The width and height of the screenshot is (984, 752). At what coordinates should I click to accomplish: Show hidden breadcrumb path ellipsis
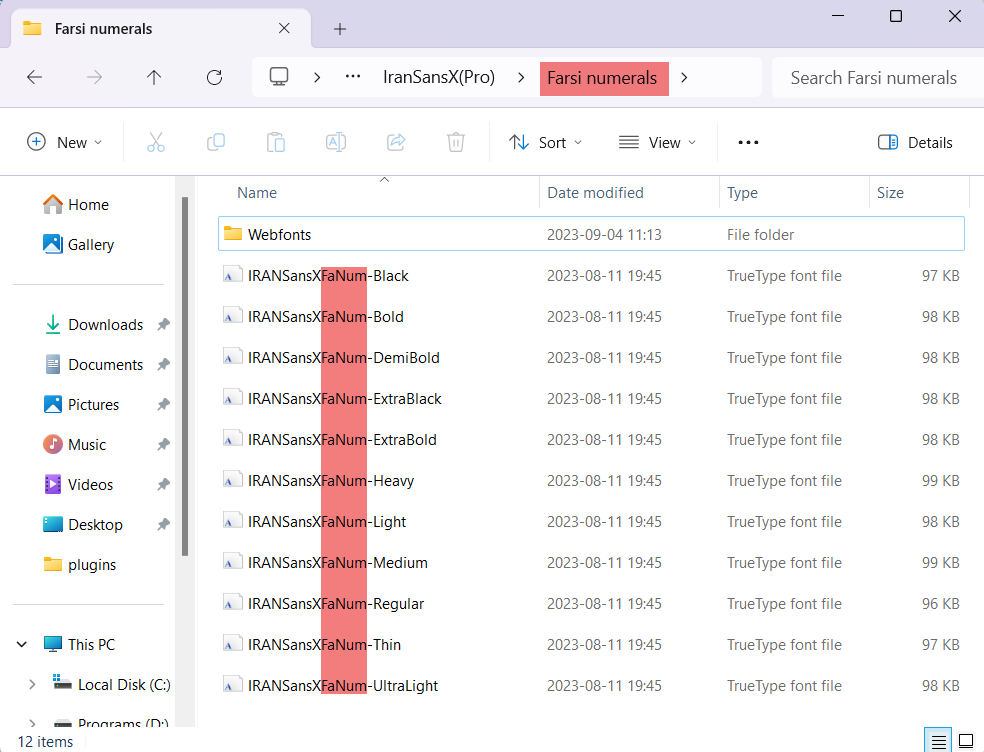(x=353, y=77)
